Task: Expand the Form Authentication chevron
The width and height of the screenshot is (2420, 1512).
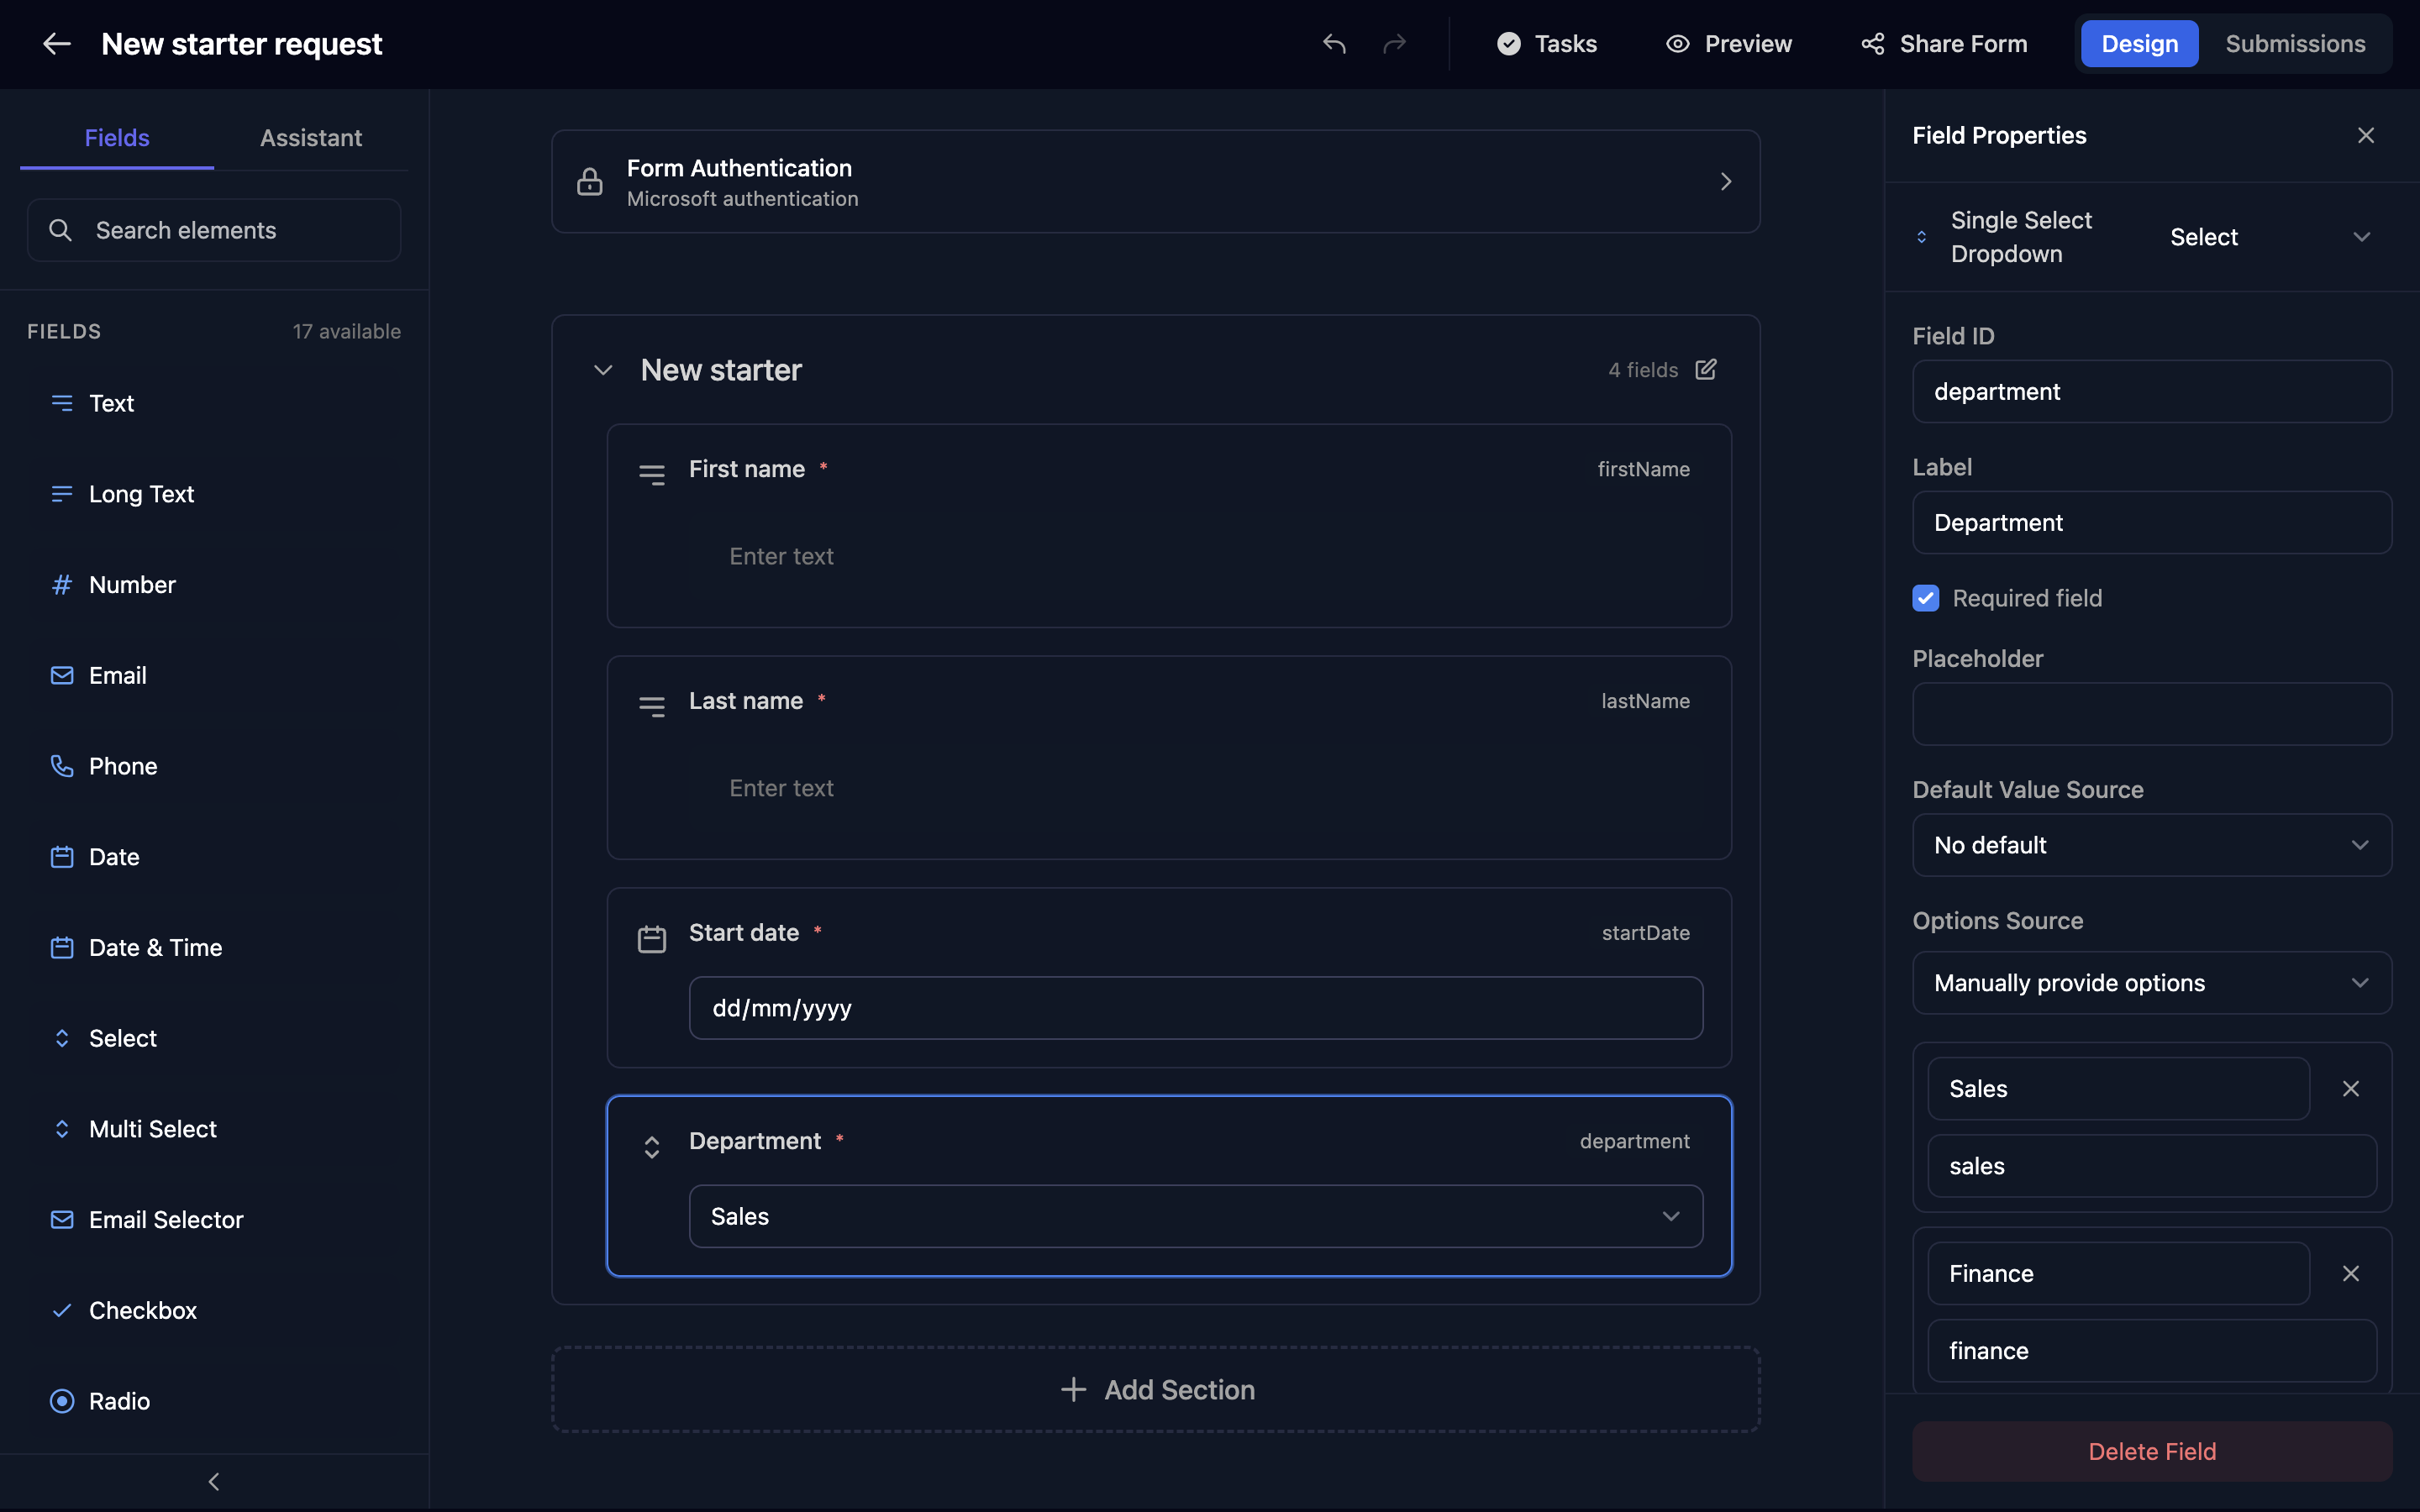Action: click(1725, 182)
